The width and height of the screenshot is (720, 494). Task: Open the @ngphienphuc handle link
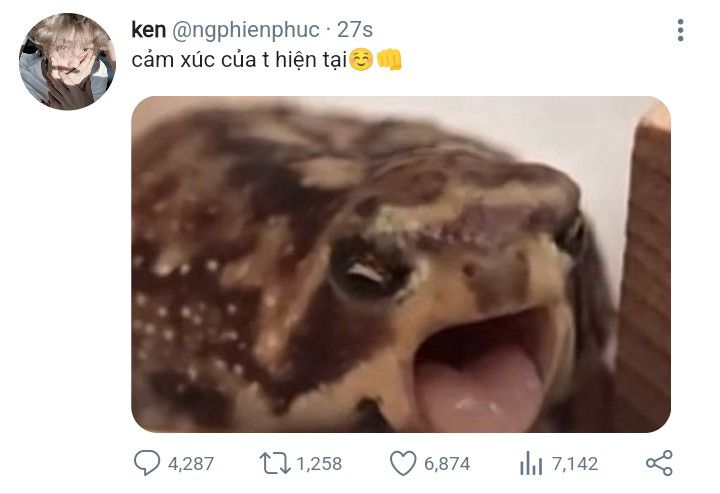246,30
